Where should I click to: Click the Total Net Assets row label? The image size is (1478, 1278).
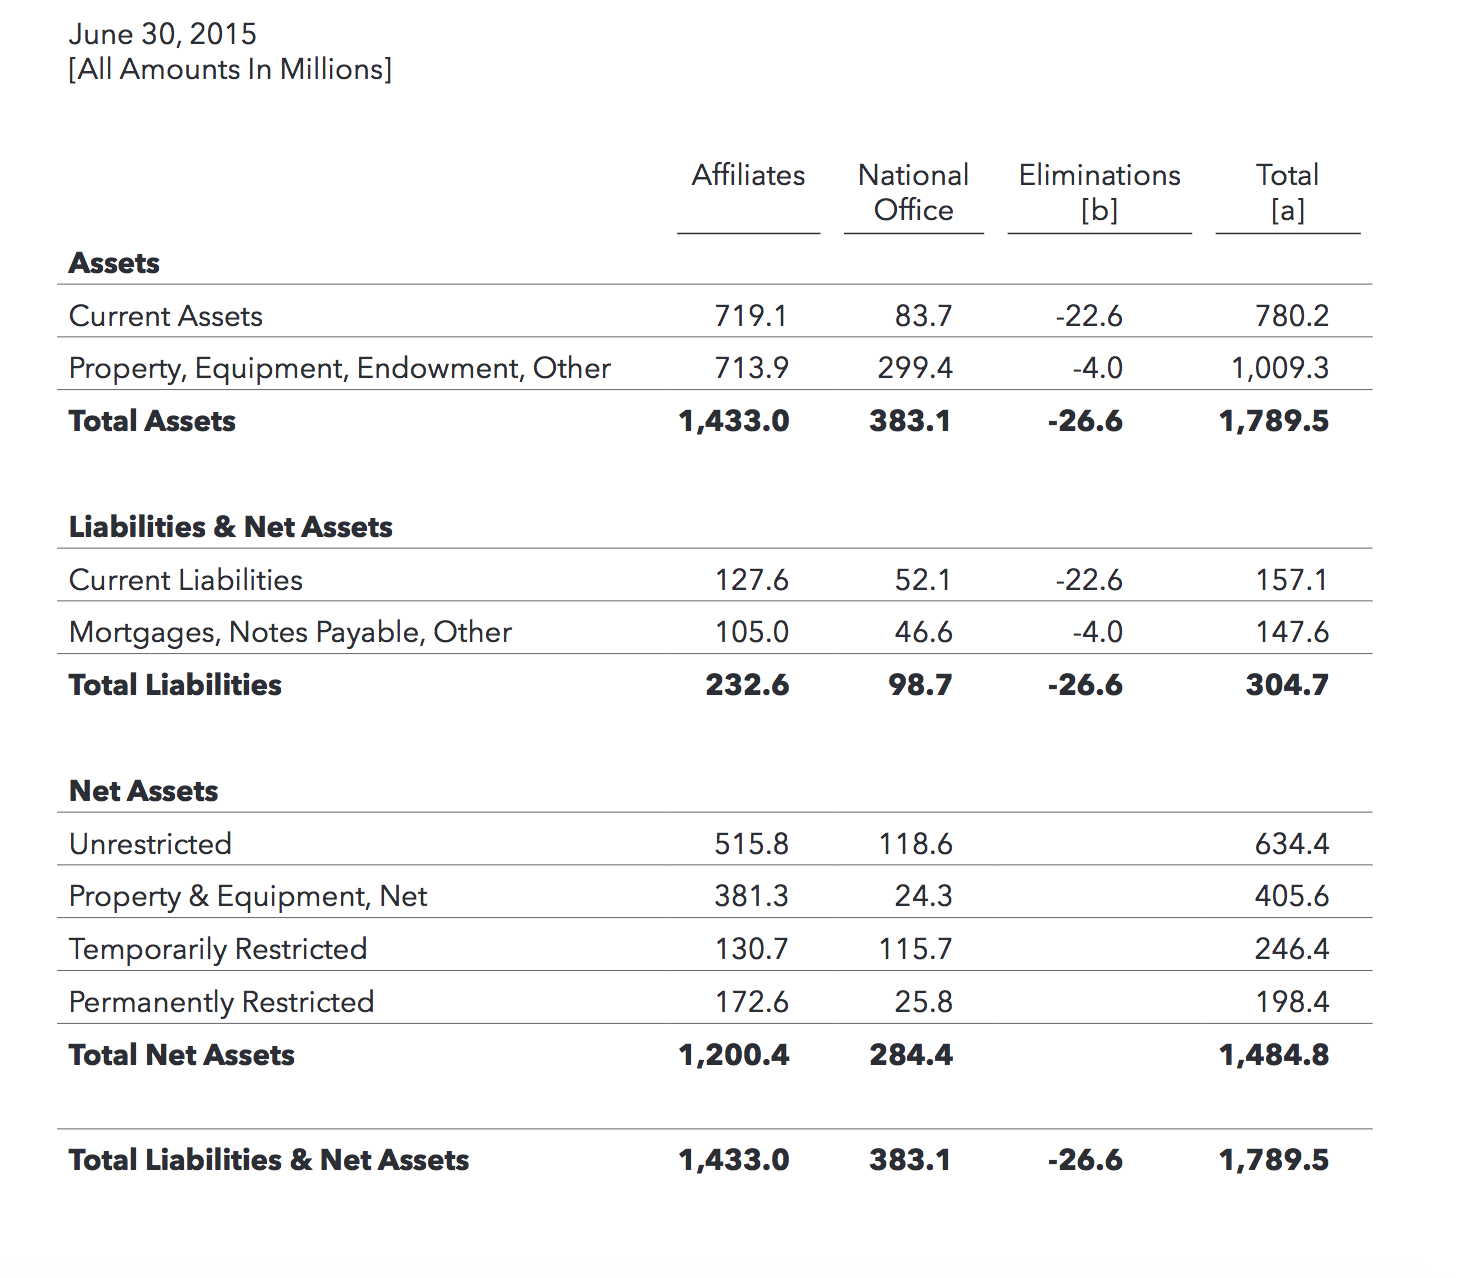(181, 1055)
